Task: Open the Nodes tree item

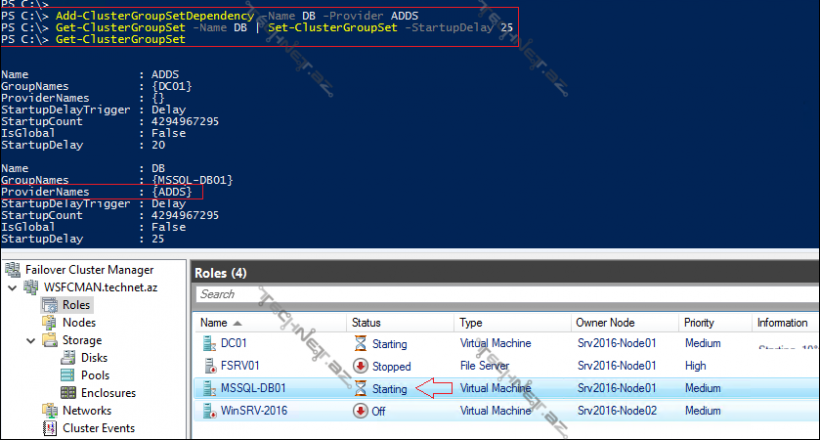Action: [78, 323]
